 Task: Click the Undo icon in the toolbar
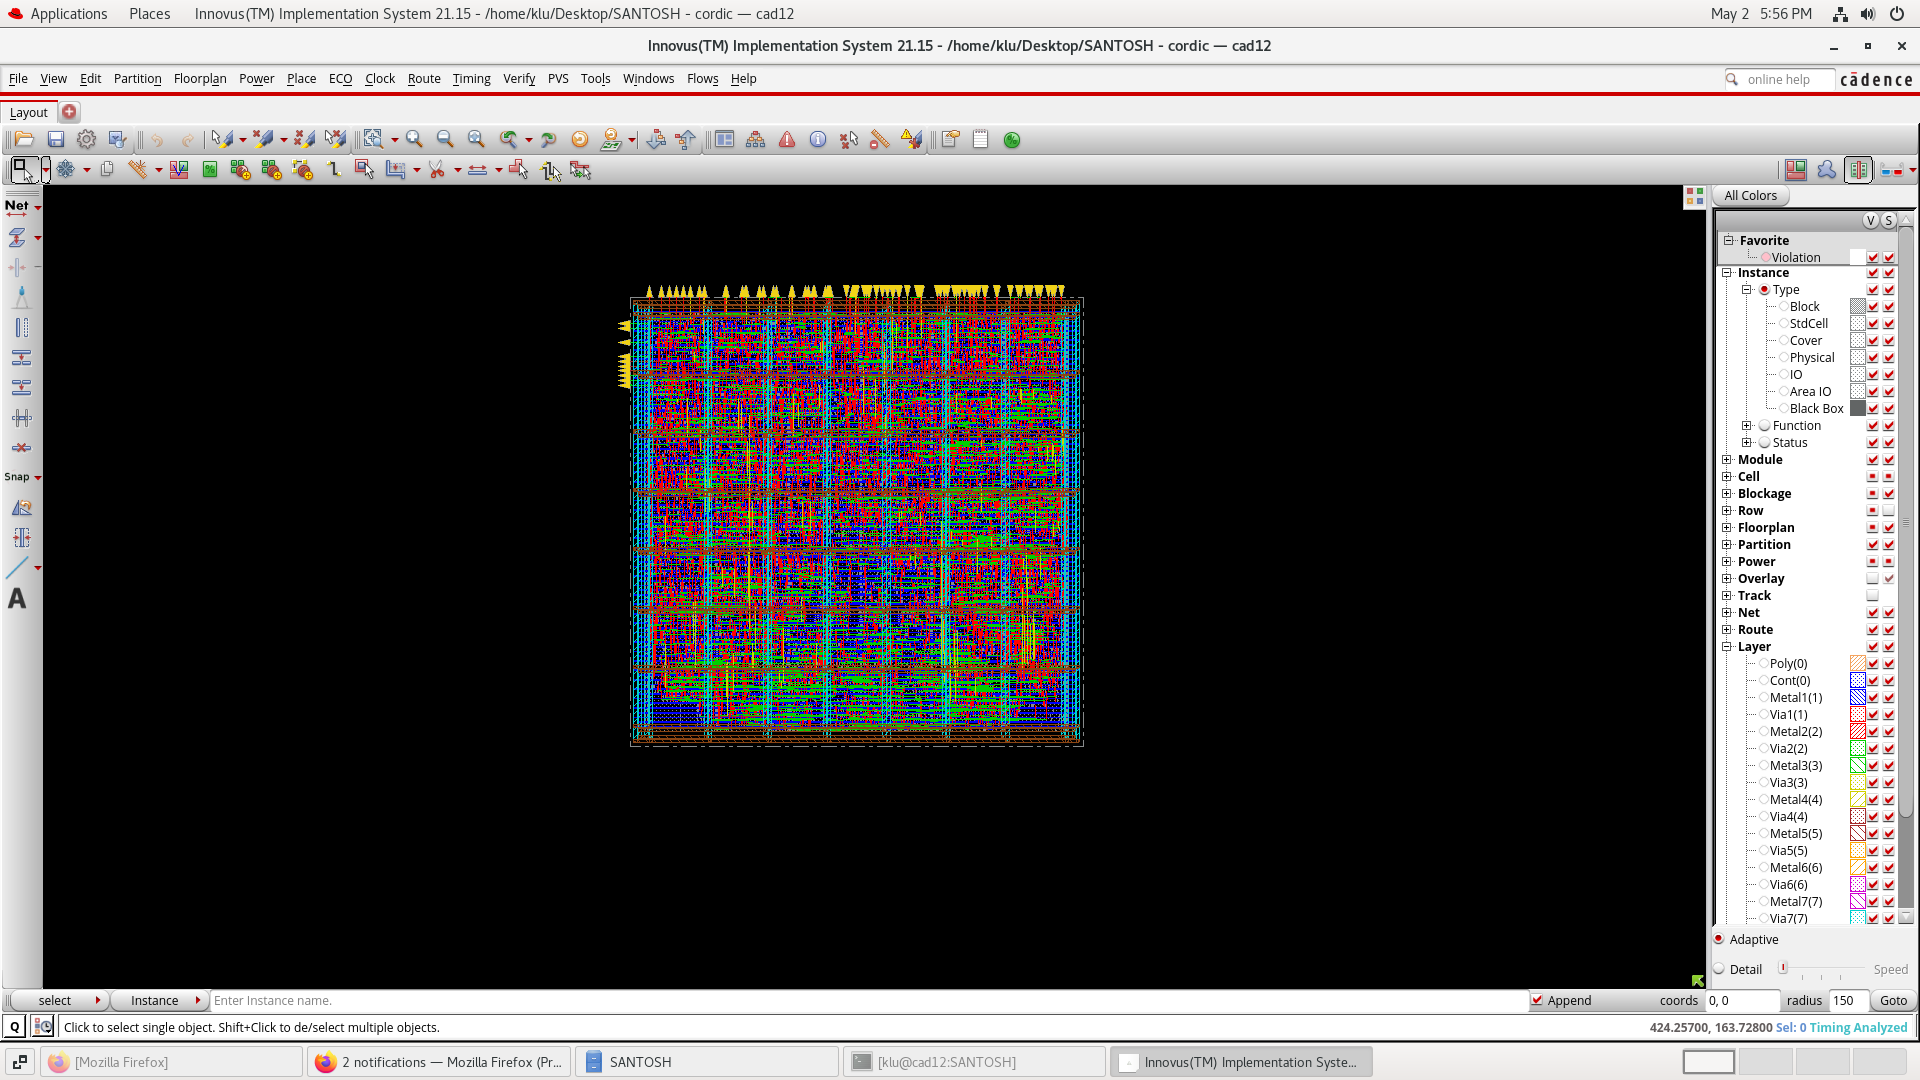pos(157,140)
